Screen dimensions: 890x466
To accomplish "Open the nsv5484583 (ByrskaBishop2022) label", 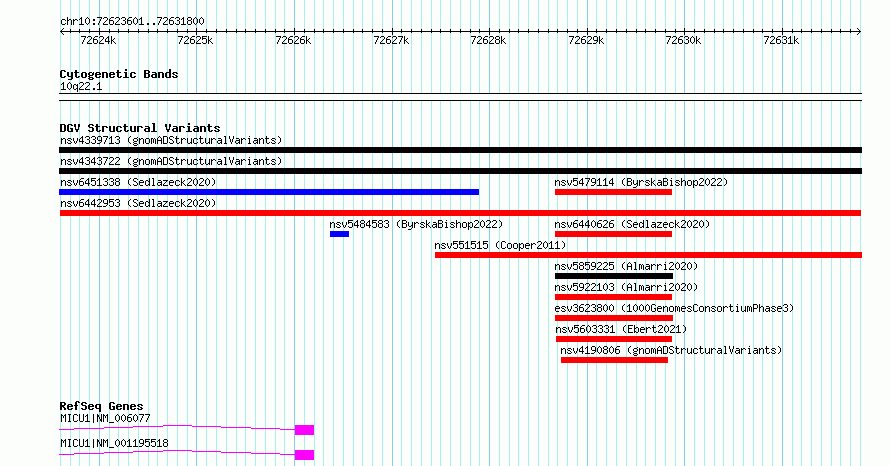I will (416, 224).
